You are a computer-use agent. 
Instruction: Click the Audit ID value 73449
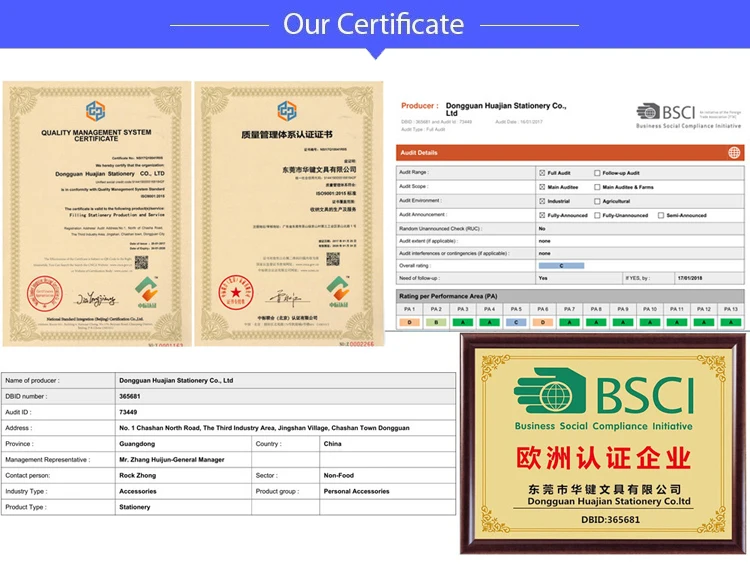coord(128,412)
